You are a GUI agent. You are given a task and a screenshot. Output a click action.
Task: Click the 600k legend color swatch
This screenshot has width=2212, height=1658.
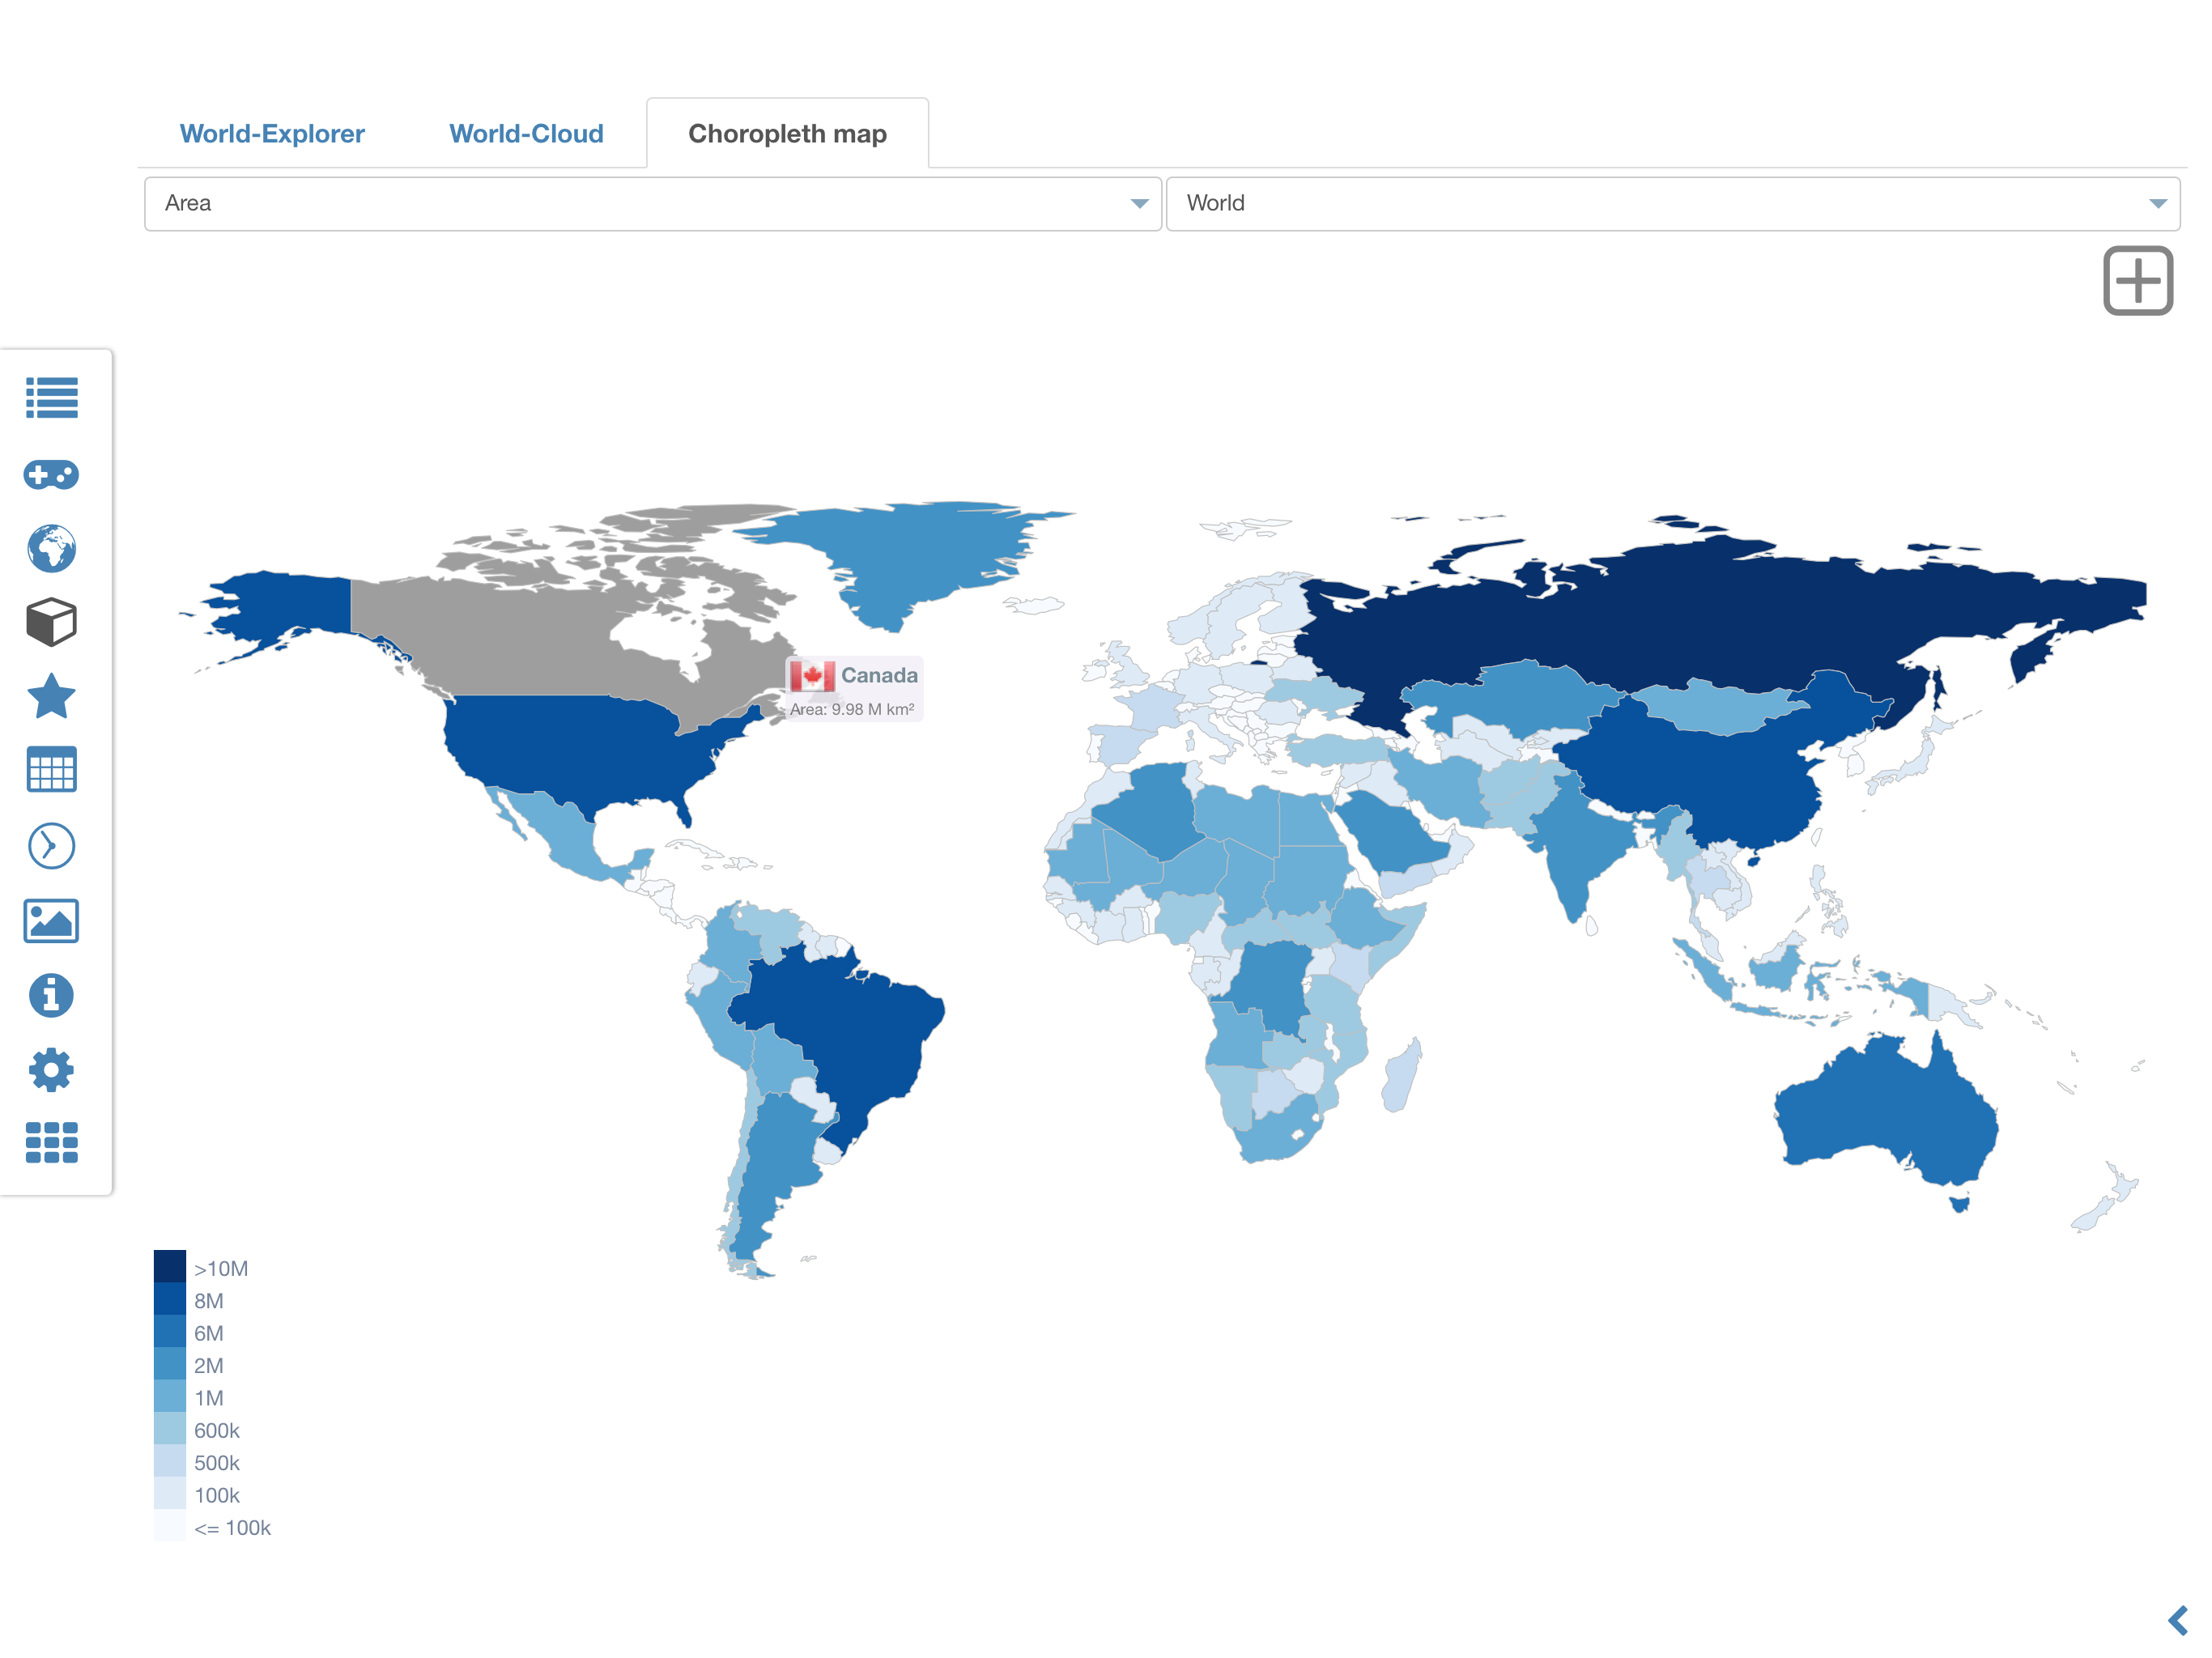pos(170,1428)
